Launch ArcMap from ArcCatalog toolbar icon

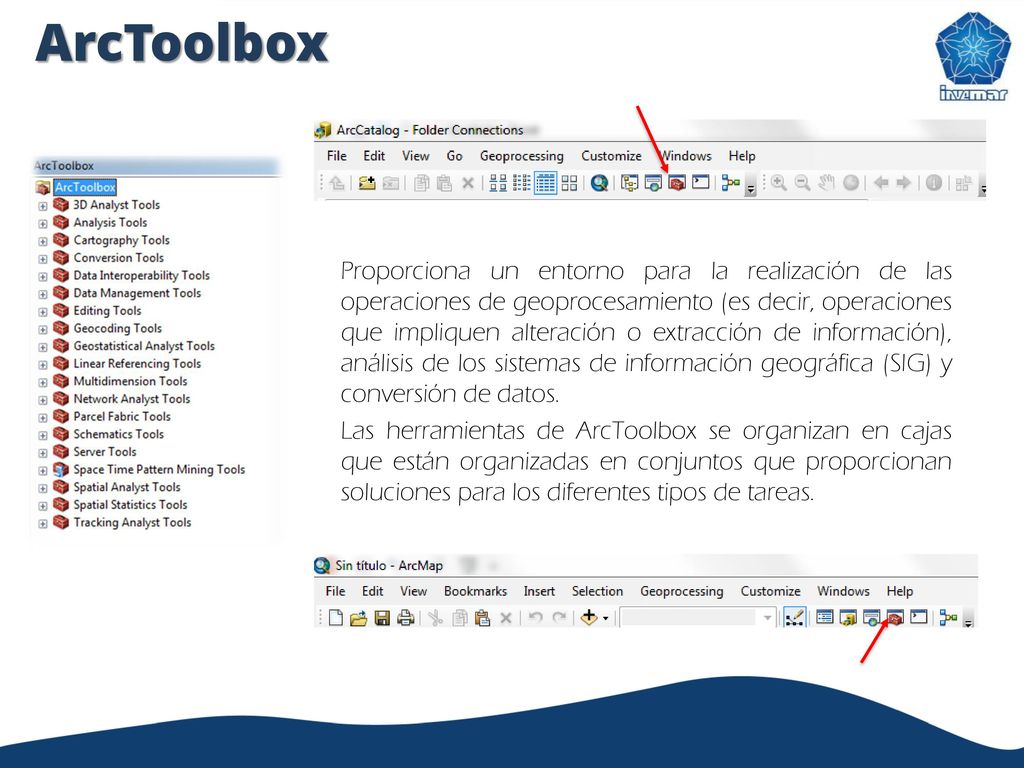pos(600,183)
